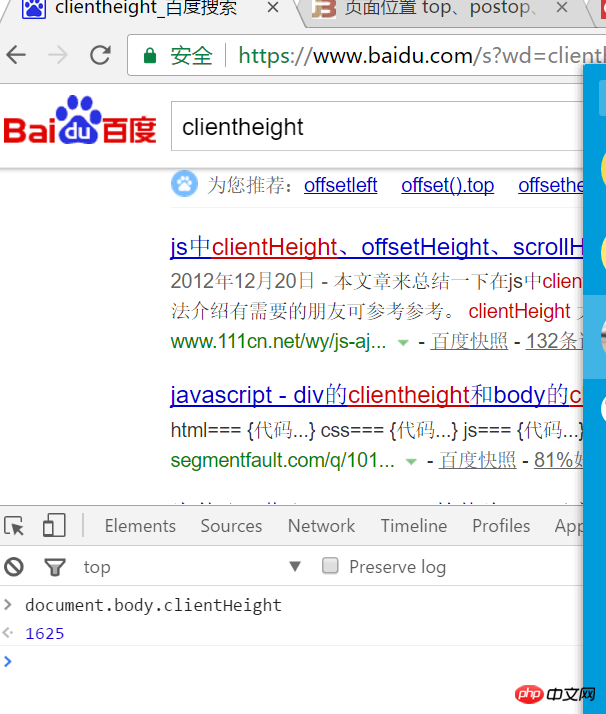
Task: Focus the Baidu search box containing clientheight
Action: click(377, 126)
